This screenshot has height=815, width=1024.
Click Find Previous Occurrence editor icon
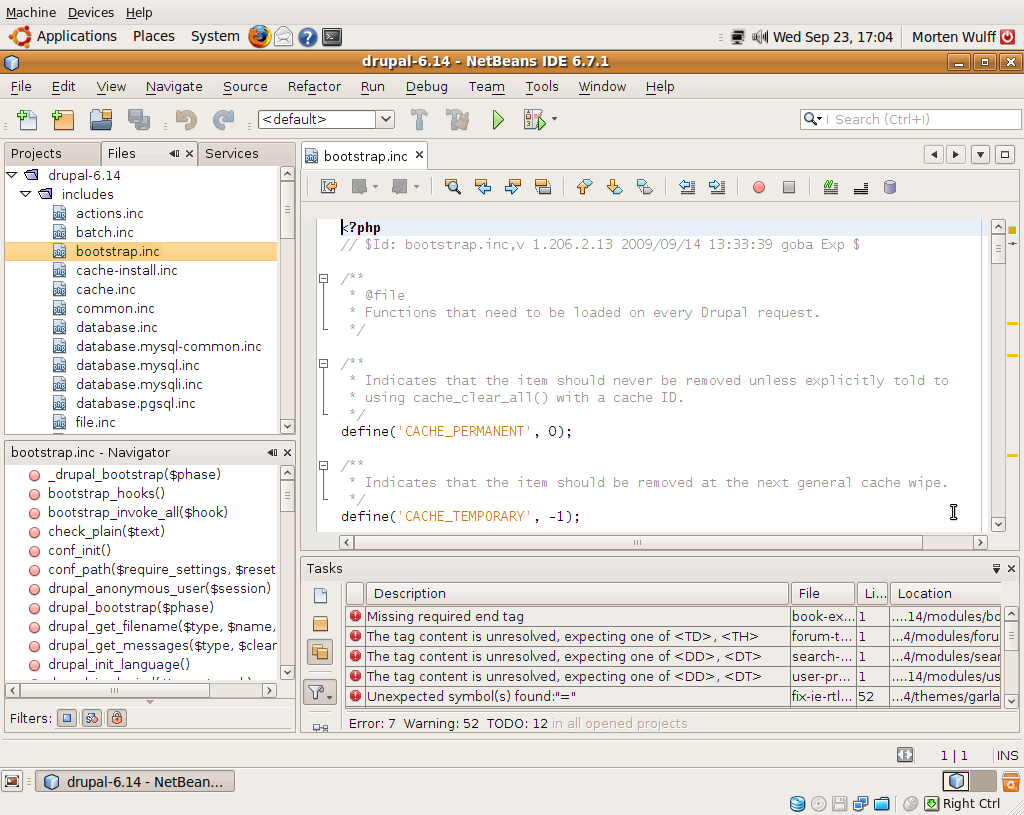pyautogui.click(x=483, y=187)
